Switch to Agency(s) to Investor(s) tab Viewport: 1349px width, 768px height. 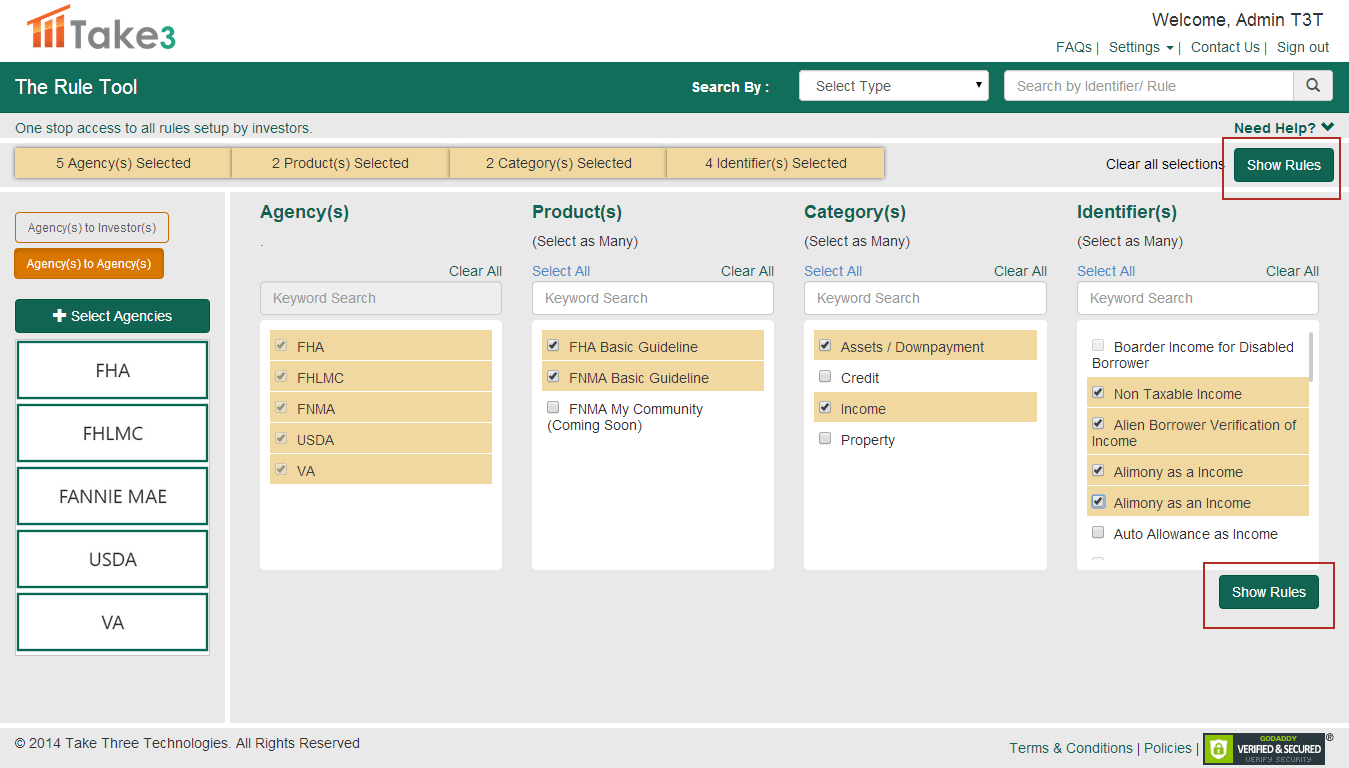[92, 228]
